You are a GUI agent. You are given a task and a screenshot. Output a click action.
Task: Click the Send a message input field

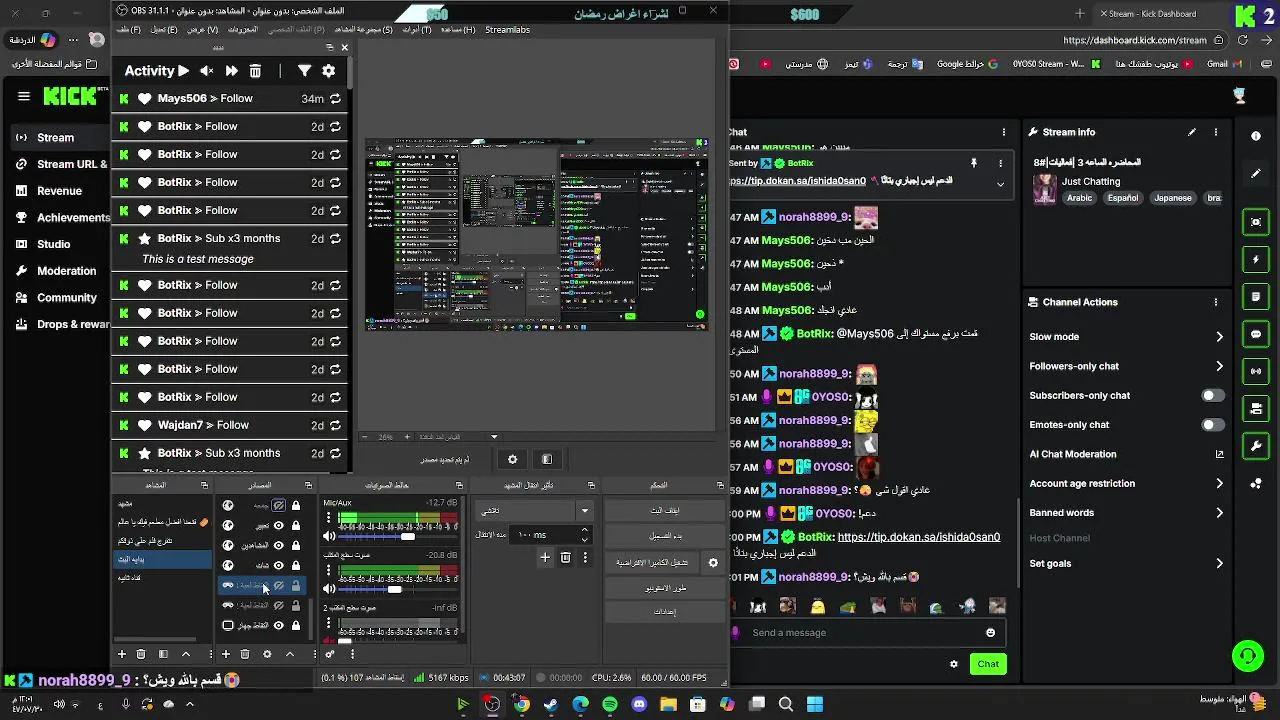(x=866, y=632)
